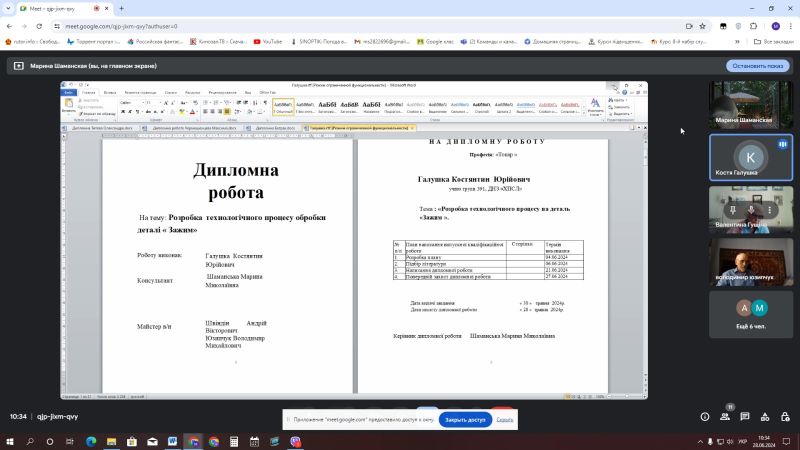Toggle justify alignment in Word ribbon

(227, 111)
